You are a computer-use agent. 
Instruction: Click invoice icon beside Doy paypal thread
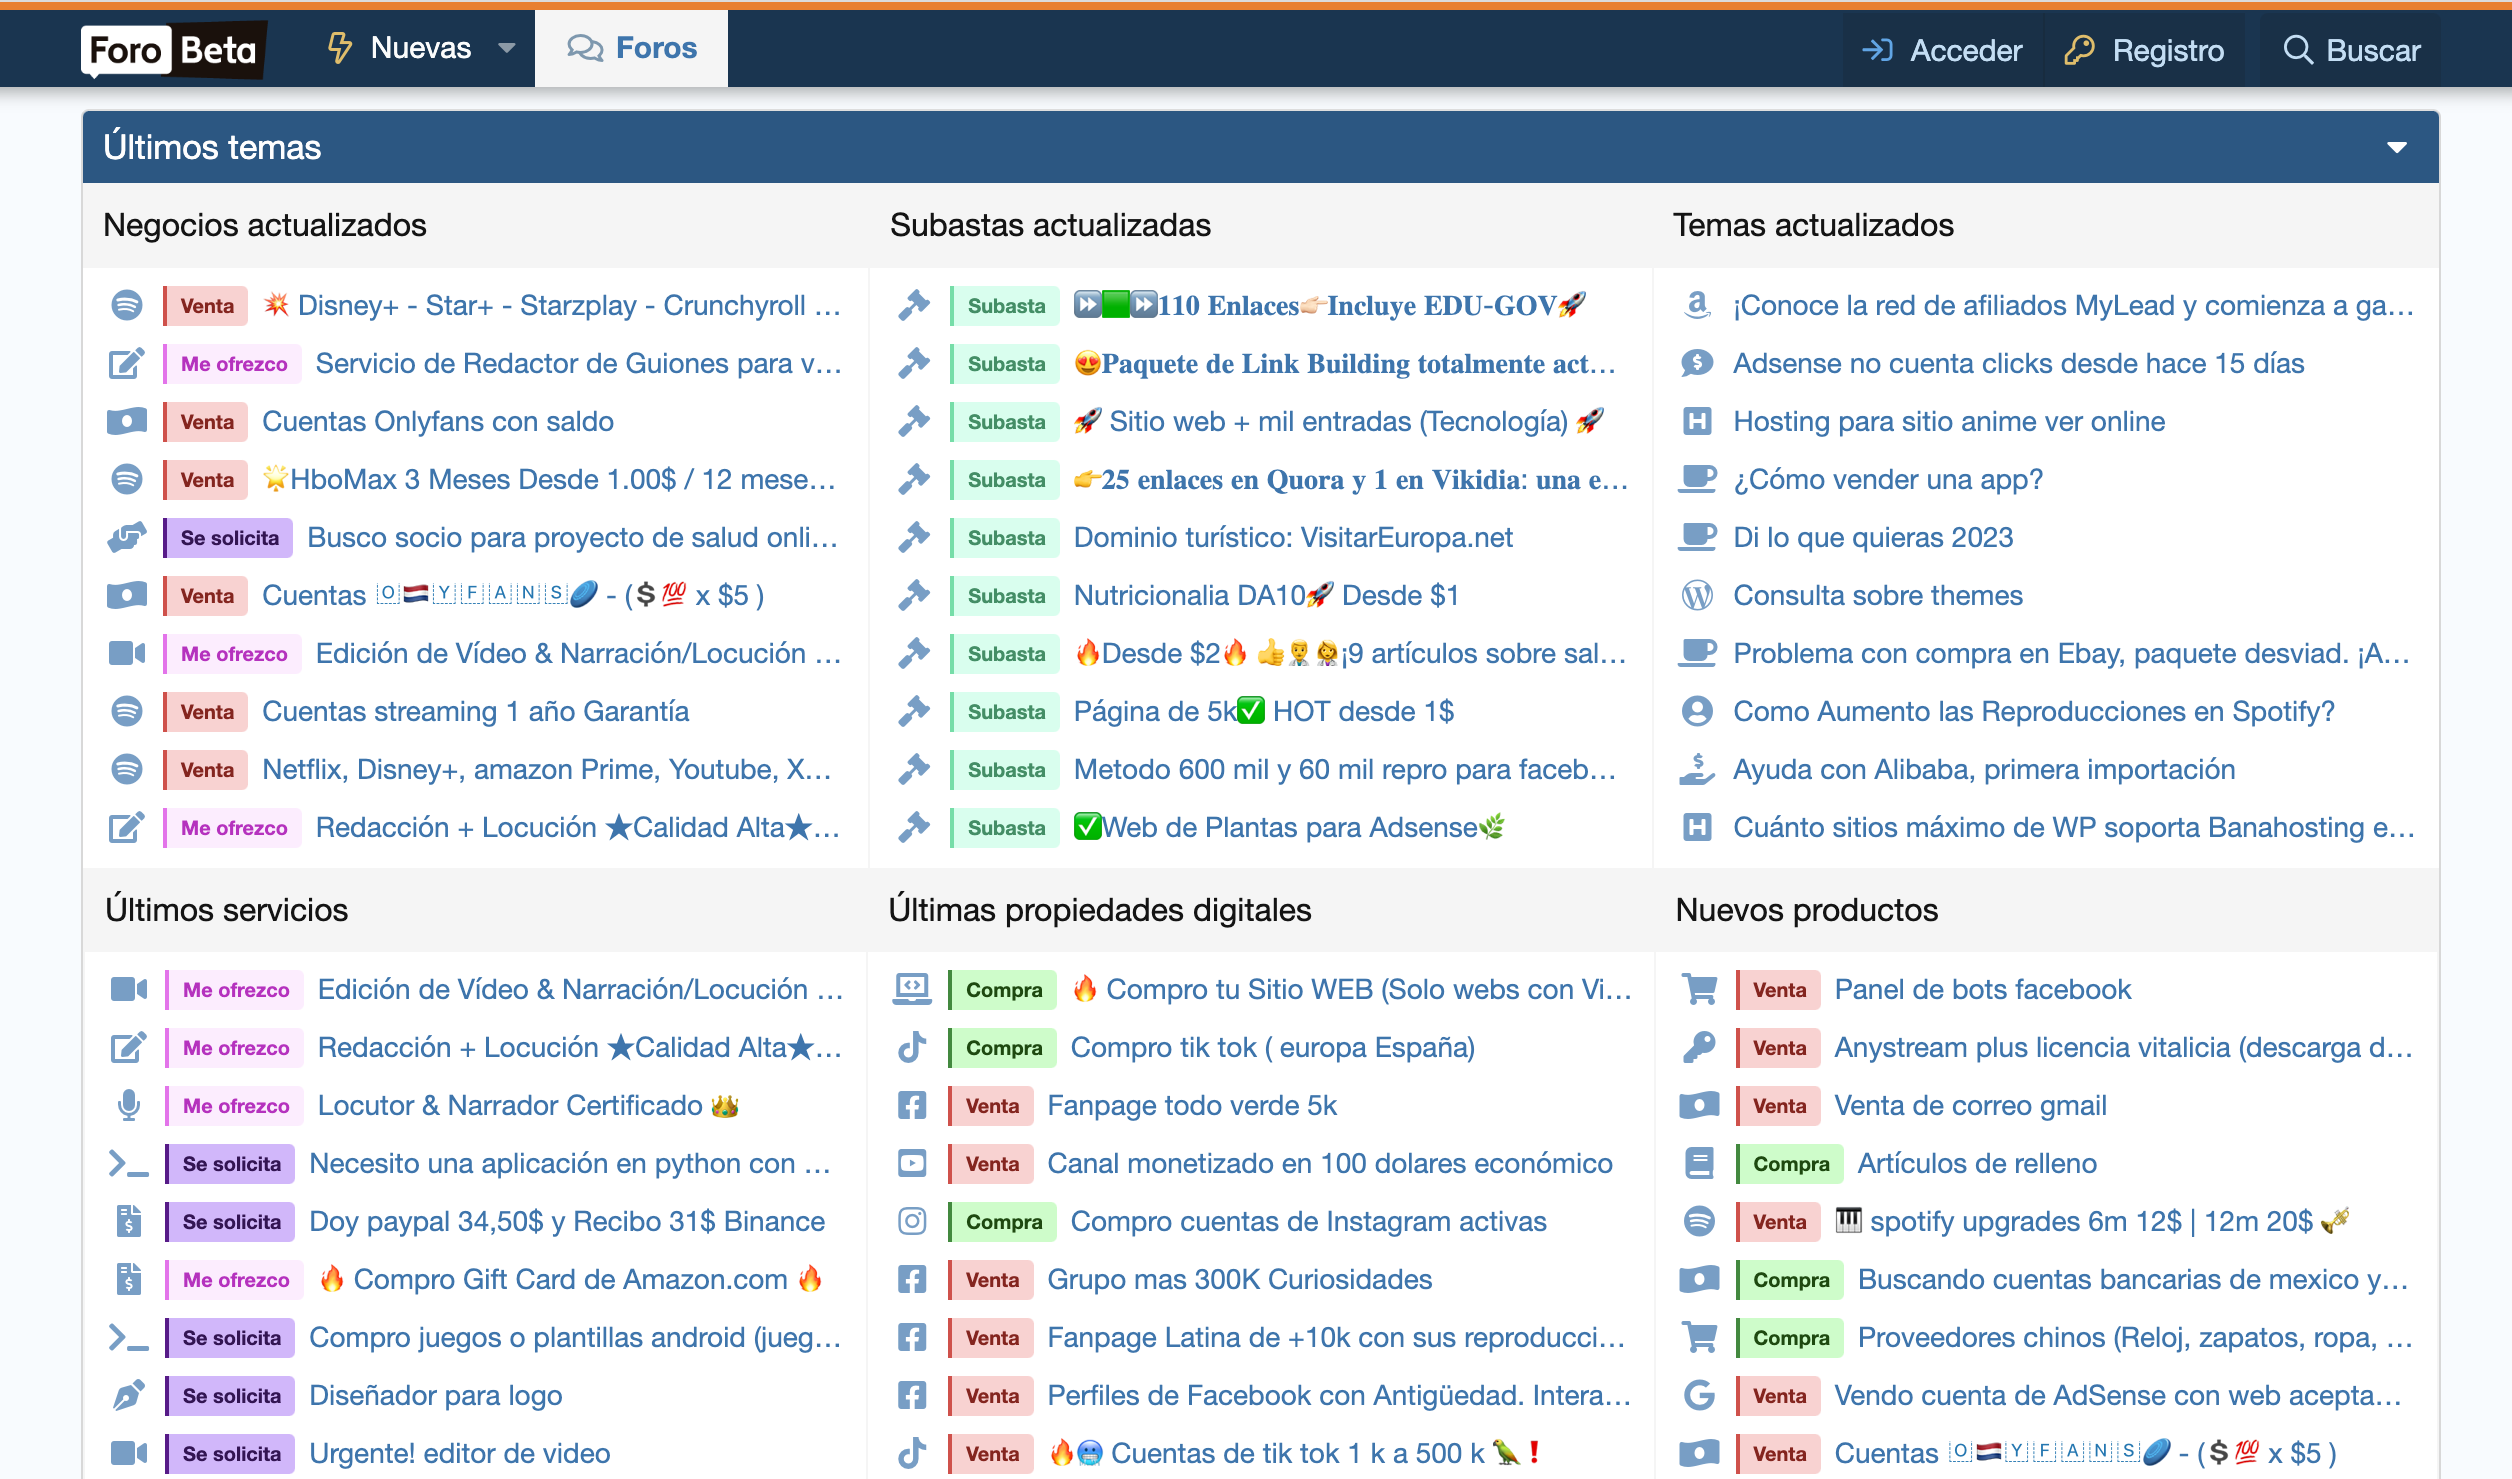[129, 1221]
